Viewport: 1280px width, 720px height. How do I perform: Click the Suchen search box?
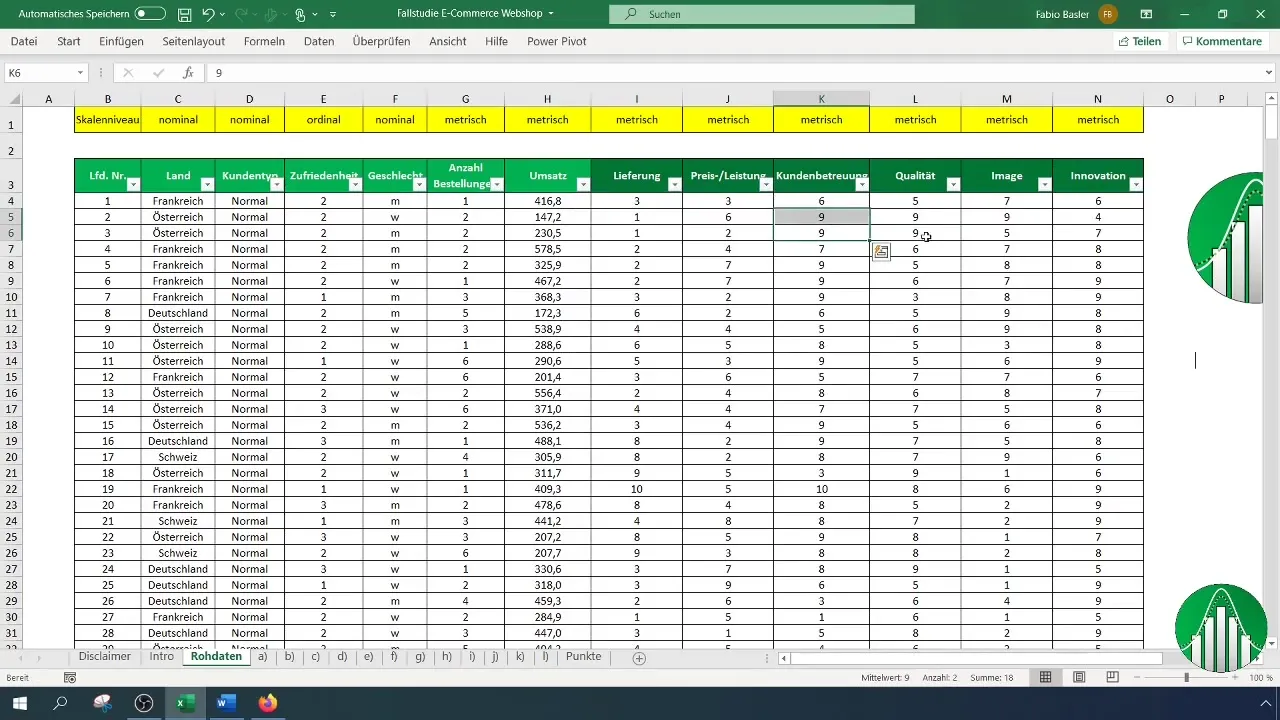click(762, 14)
